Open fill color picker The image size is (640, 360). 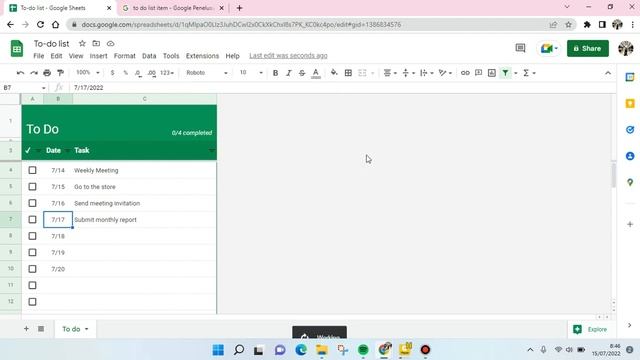point(334,73)
